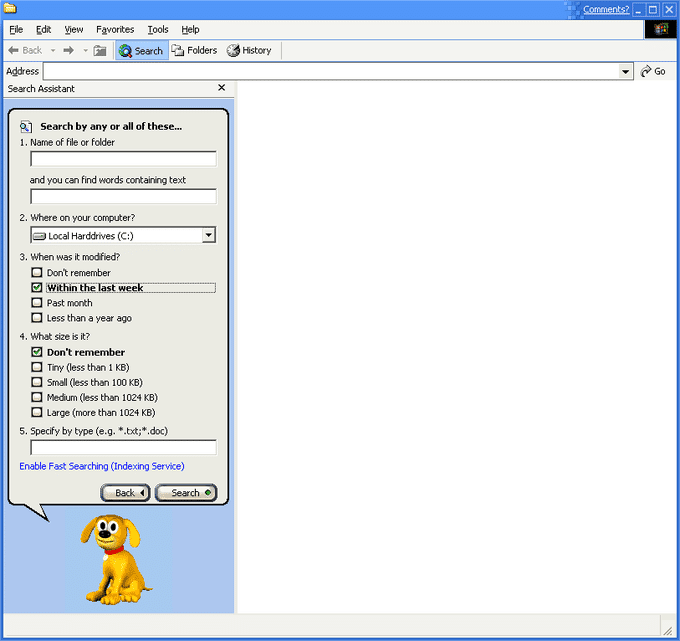Toggle the Search toolbar button

click(141, 50)
